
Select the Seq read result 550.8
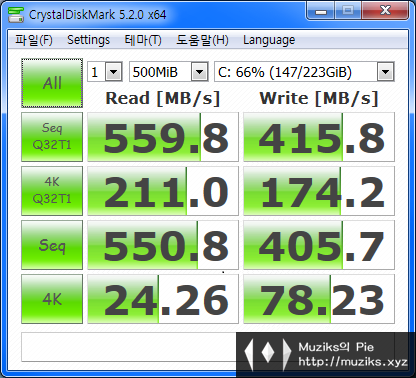[163, 245]
